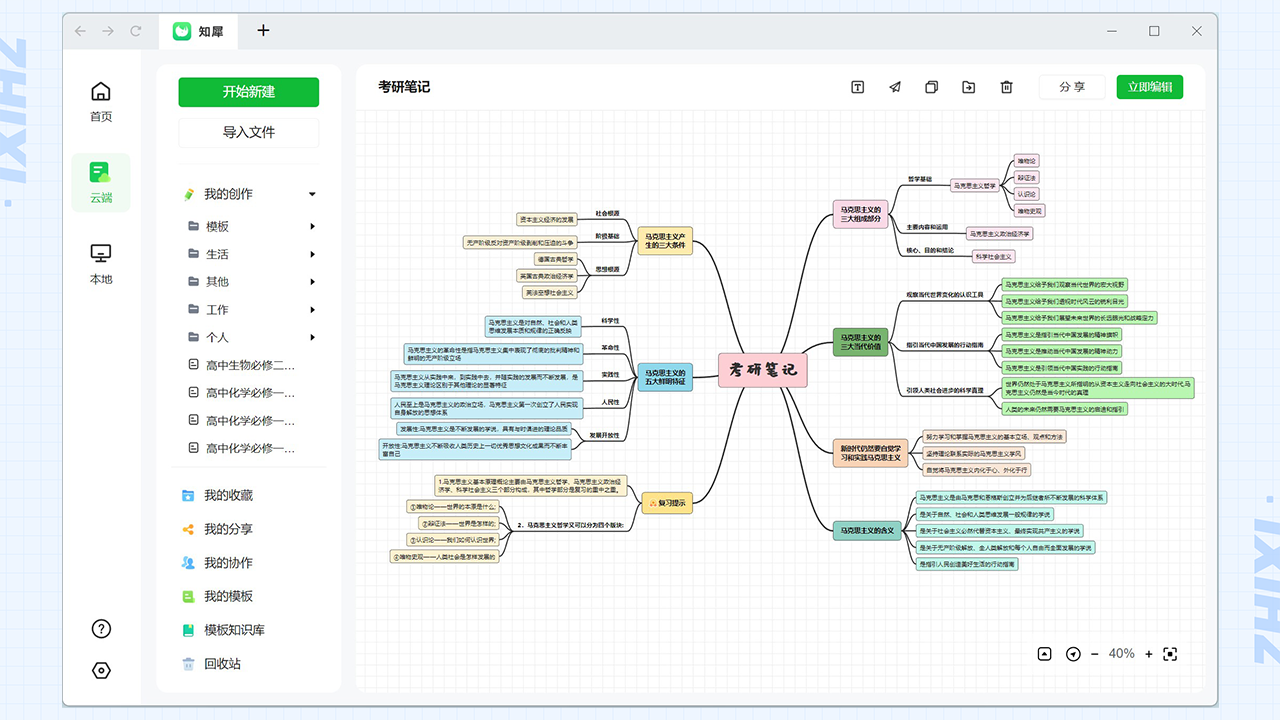Collapse the 我的创作 dropdown arrow
The width and height of the screenshot is (1280, 720).
(312, 194)
